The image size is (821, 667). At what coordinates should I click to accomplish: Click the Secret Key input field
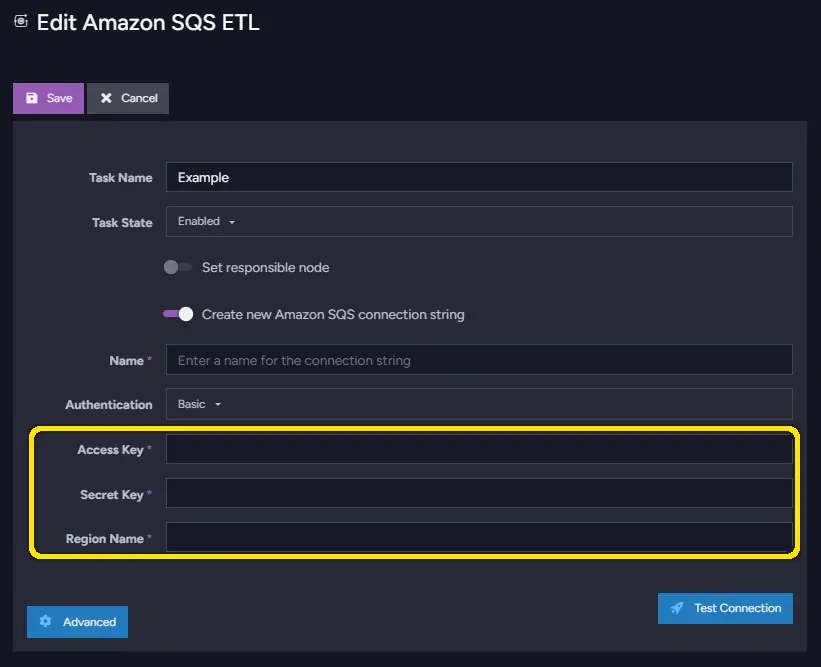pyautogui.click(x=479, y=493)
